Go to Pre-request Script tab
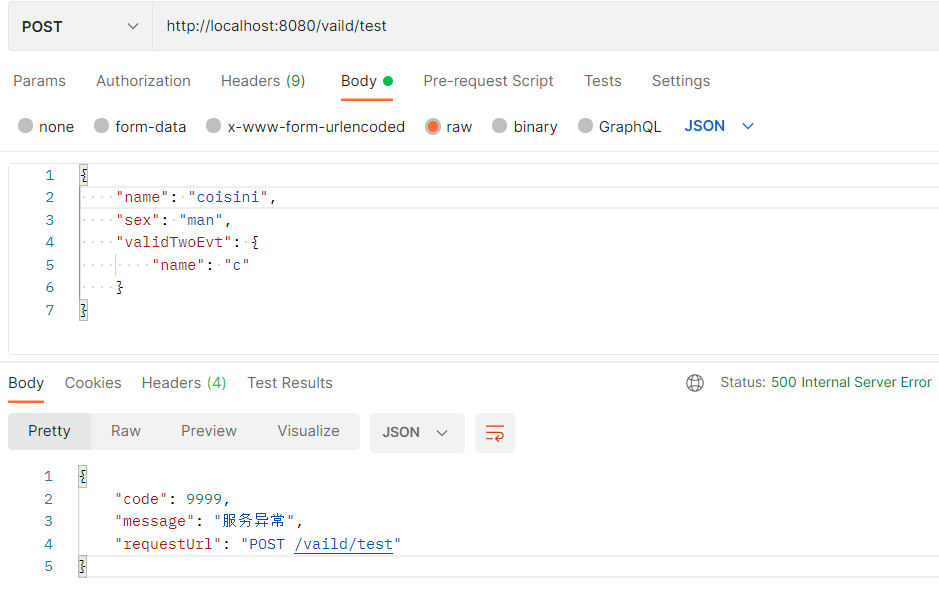Image resolution: width=939 pixels, height=593 pixels. [x=488, y=81]
